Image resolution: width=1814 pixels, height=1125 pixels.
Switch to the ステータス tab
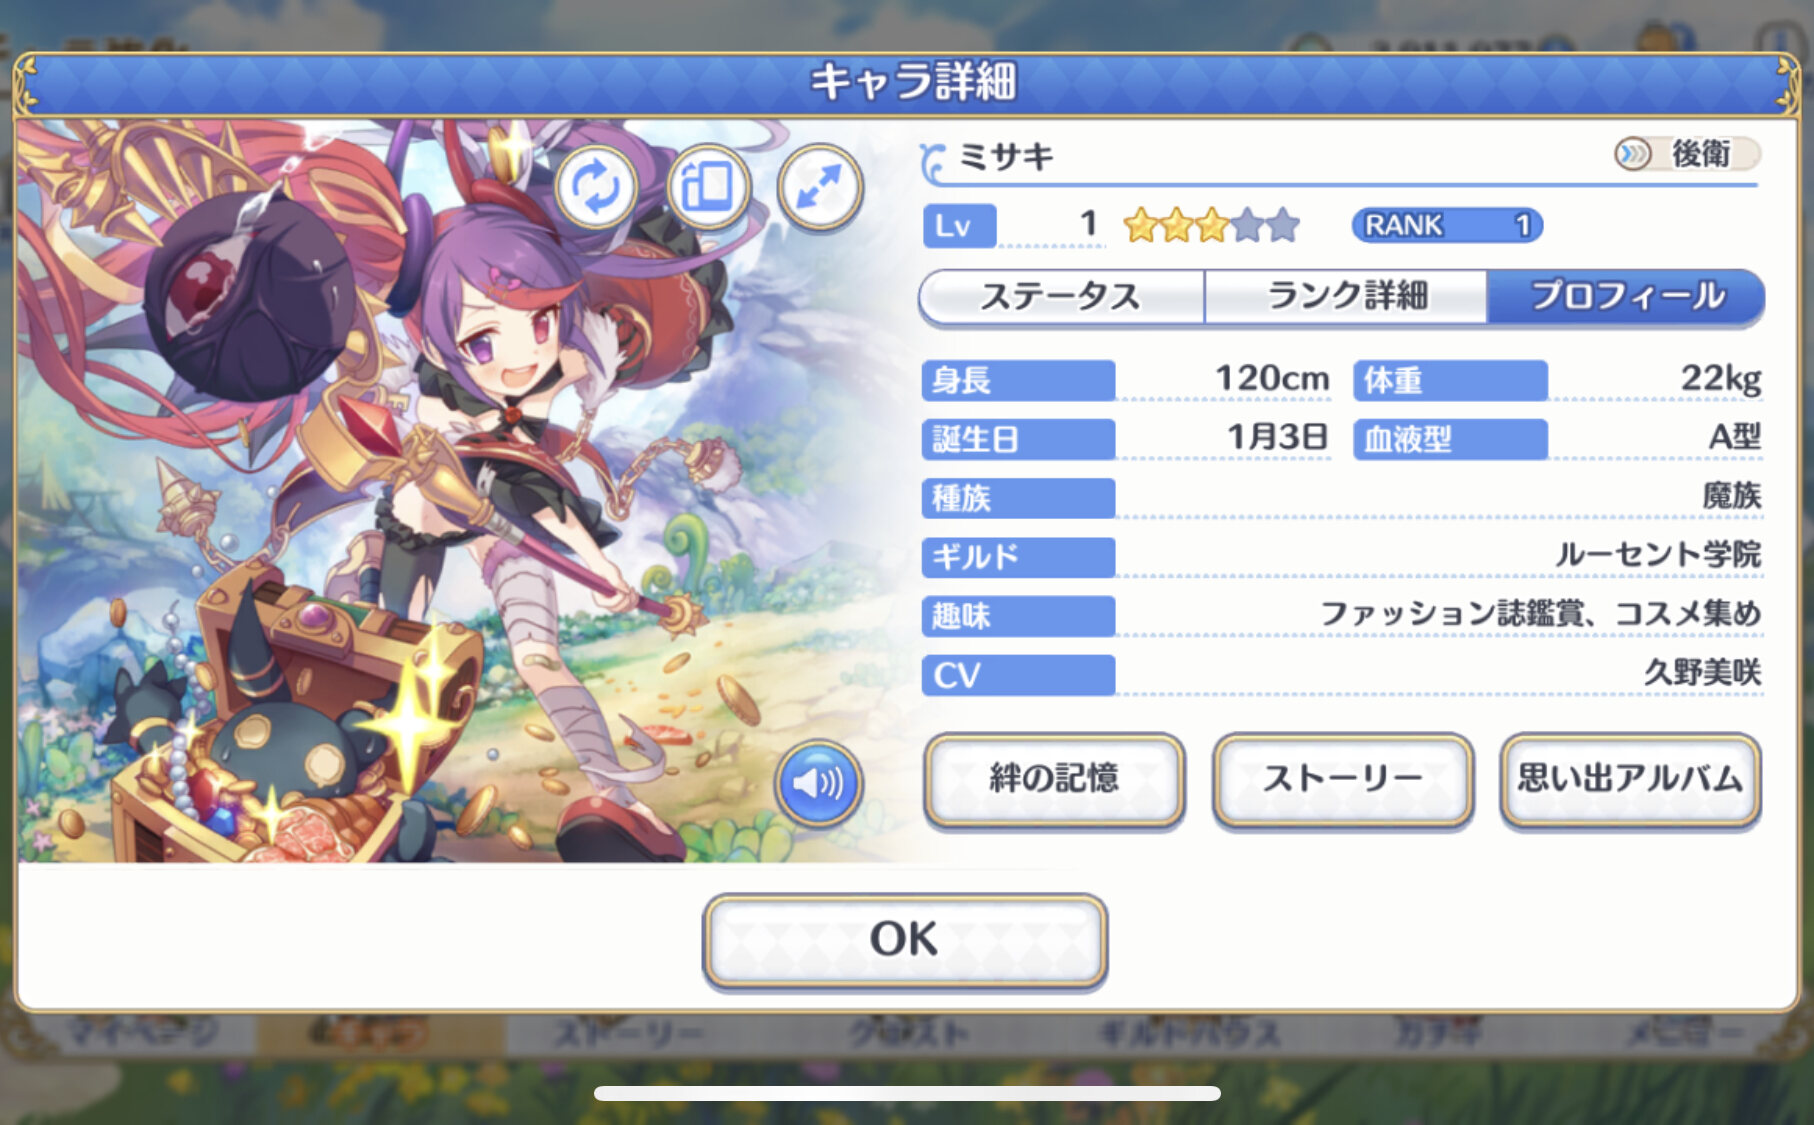tap(1061, 297)
